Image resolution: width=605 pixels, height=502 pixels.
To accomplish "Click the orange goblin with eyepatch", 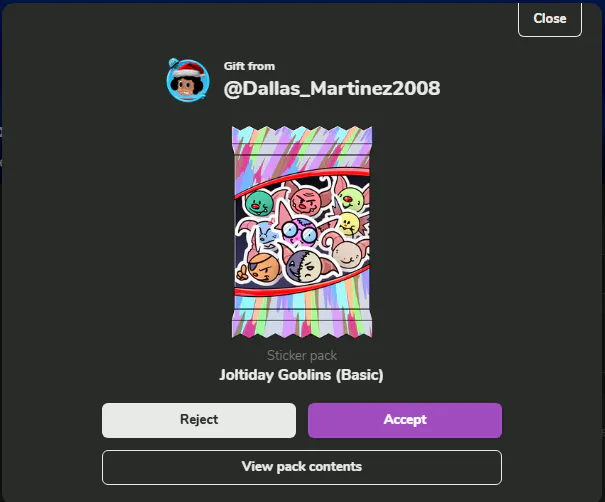I will tap(262, 267).
